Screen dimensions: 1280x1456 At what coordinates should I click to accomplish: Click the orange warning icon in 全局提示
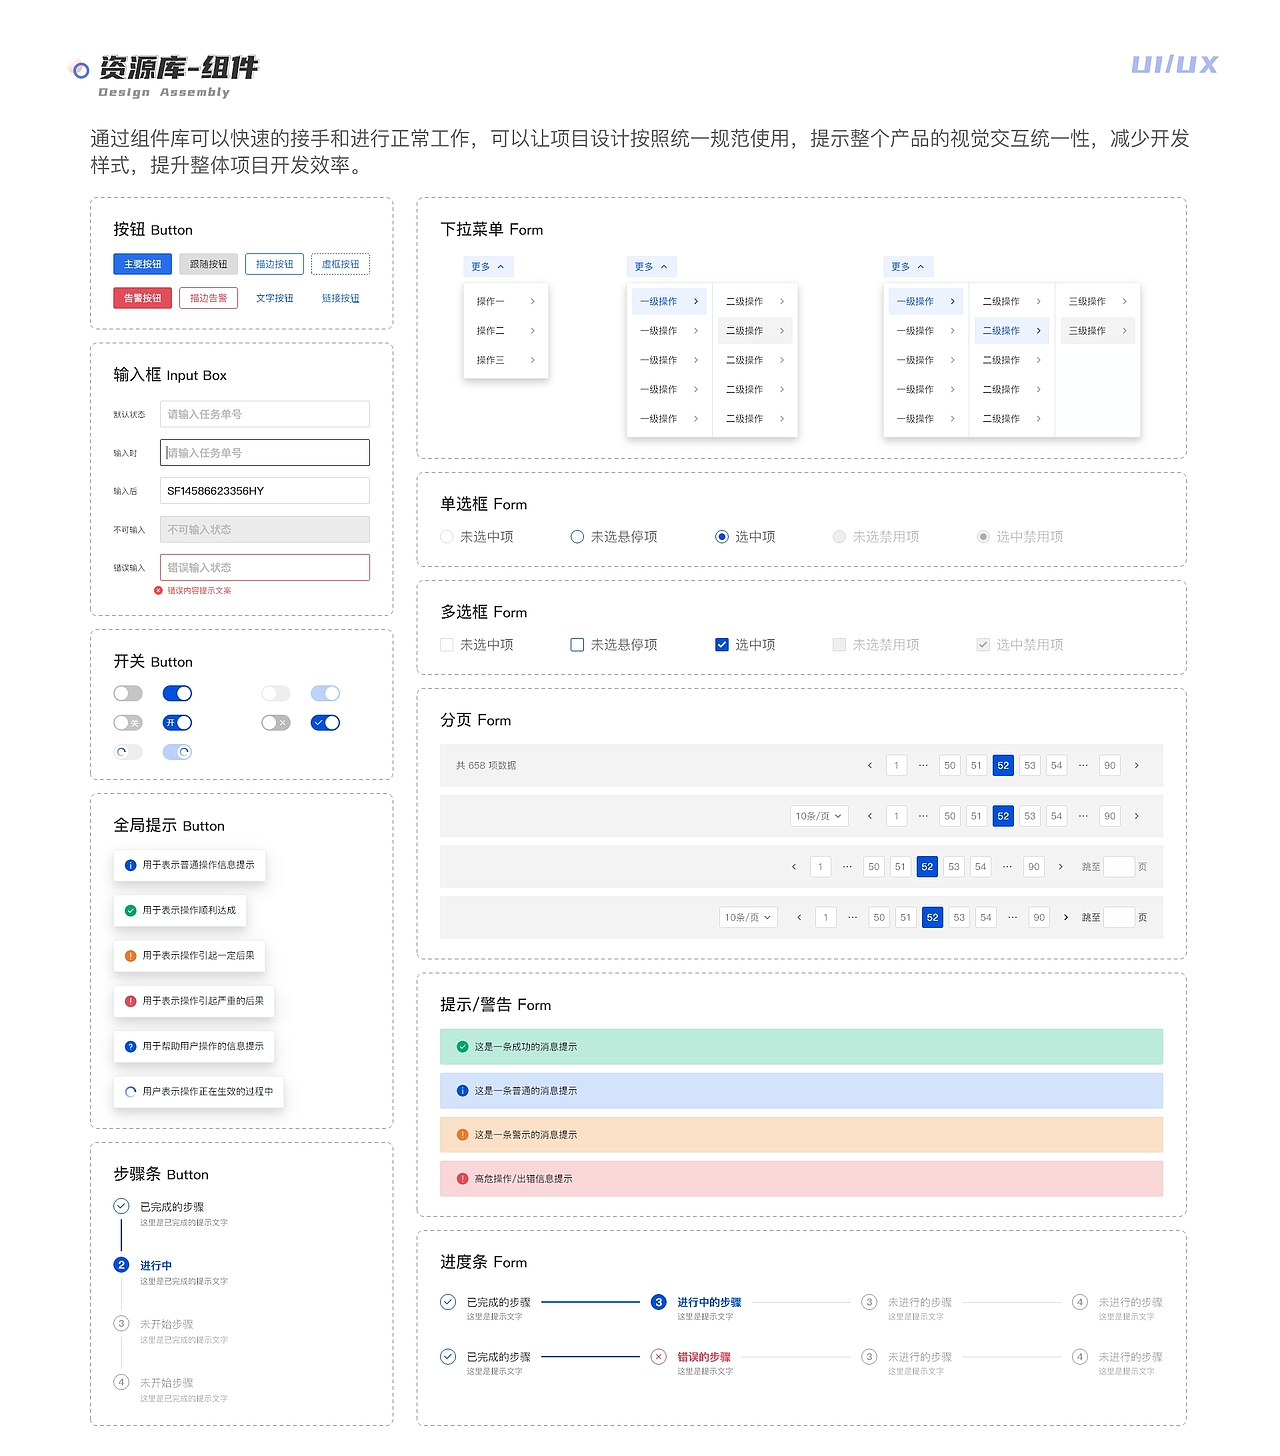129,956
